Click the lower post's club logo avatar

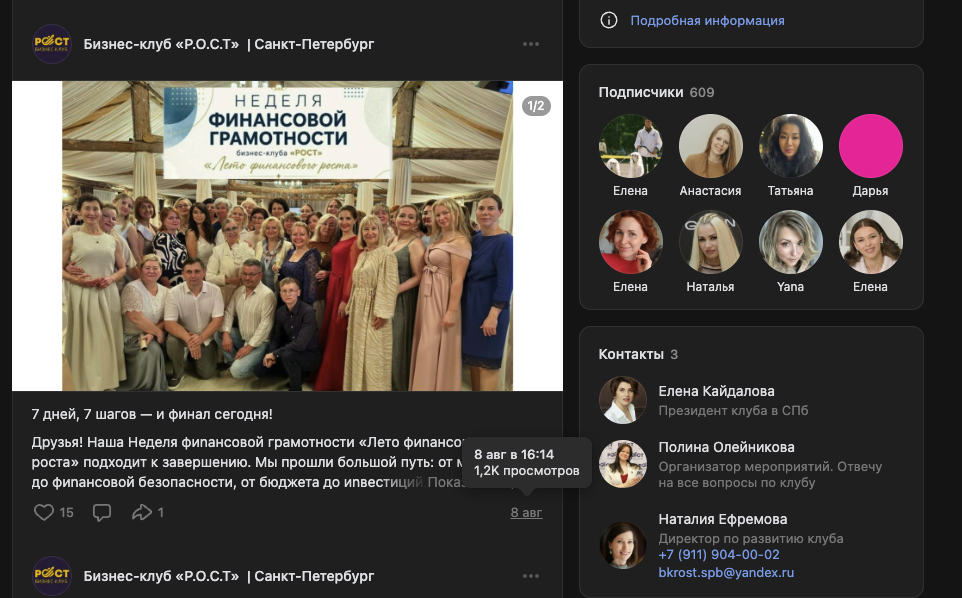point(52,576)
